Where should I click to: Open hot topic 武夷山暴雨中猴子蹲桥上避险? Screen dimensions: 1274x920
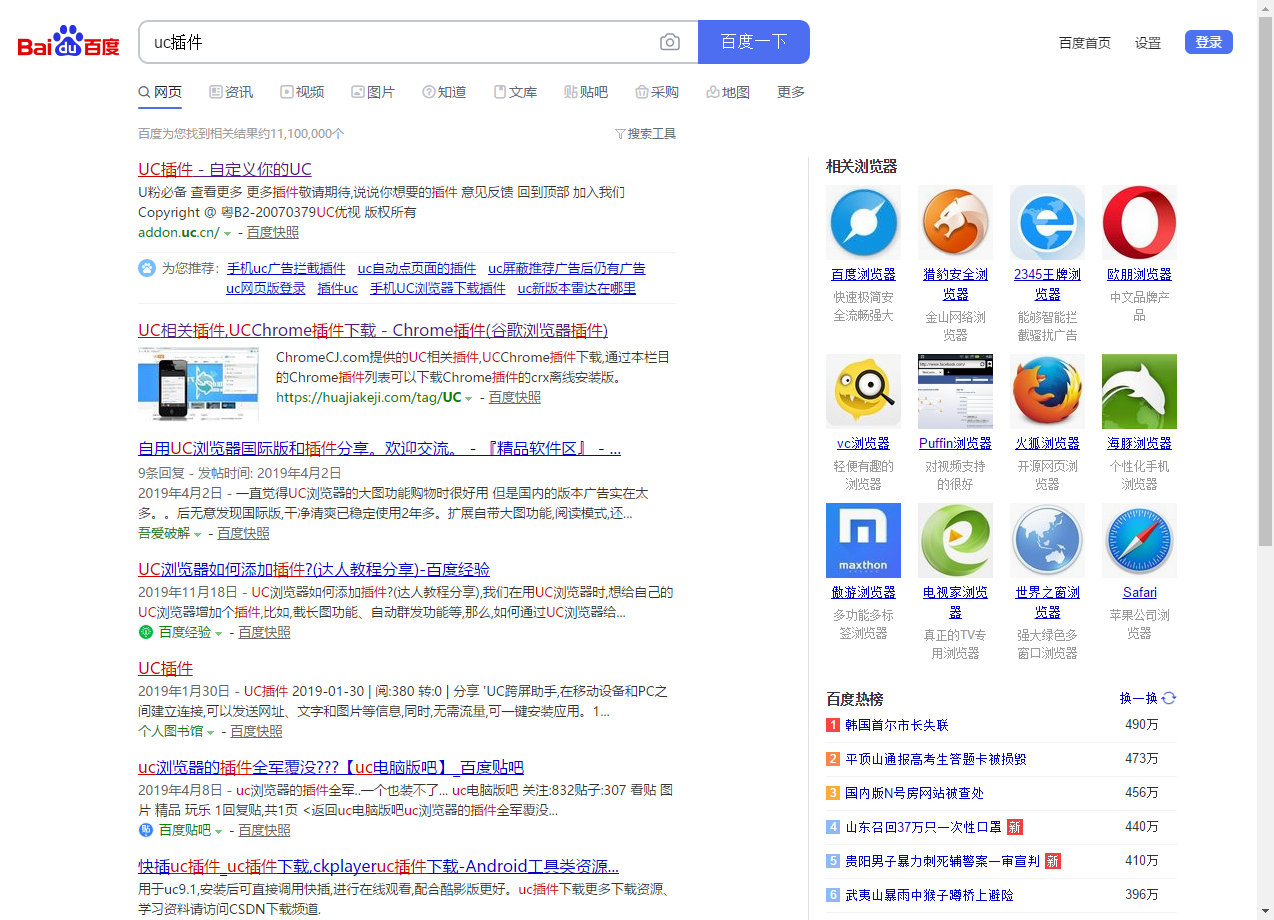pyautogui.click(x=929, y=895)
